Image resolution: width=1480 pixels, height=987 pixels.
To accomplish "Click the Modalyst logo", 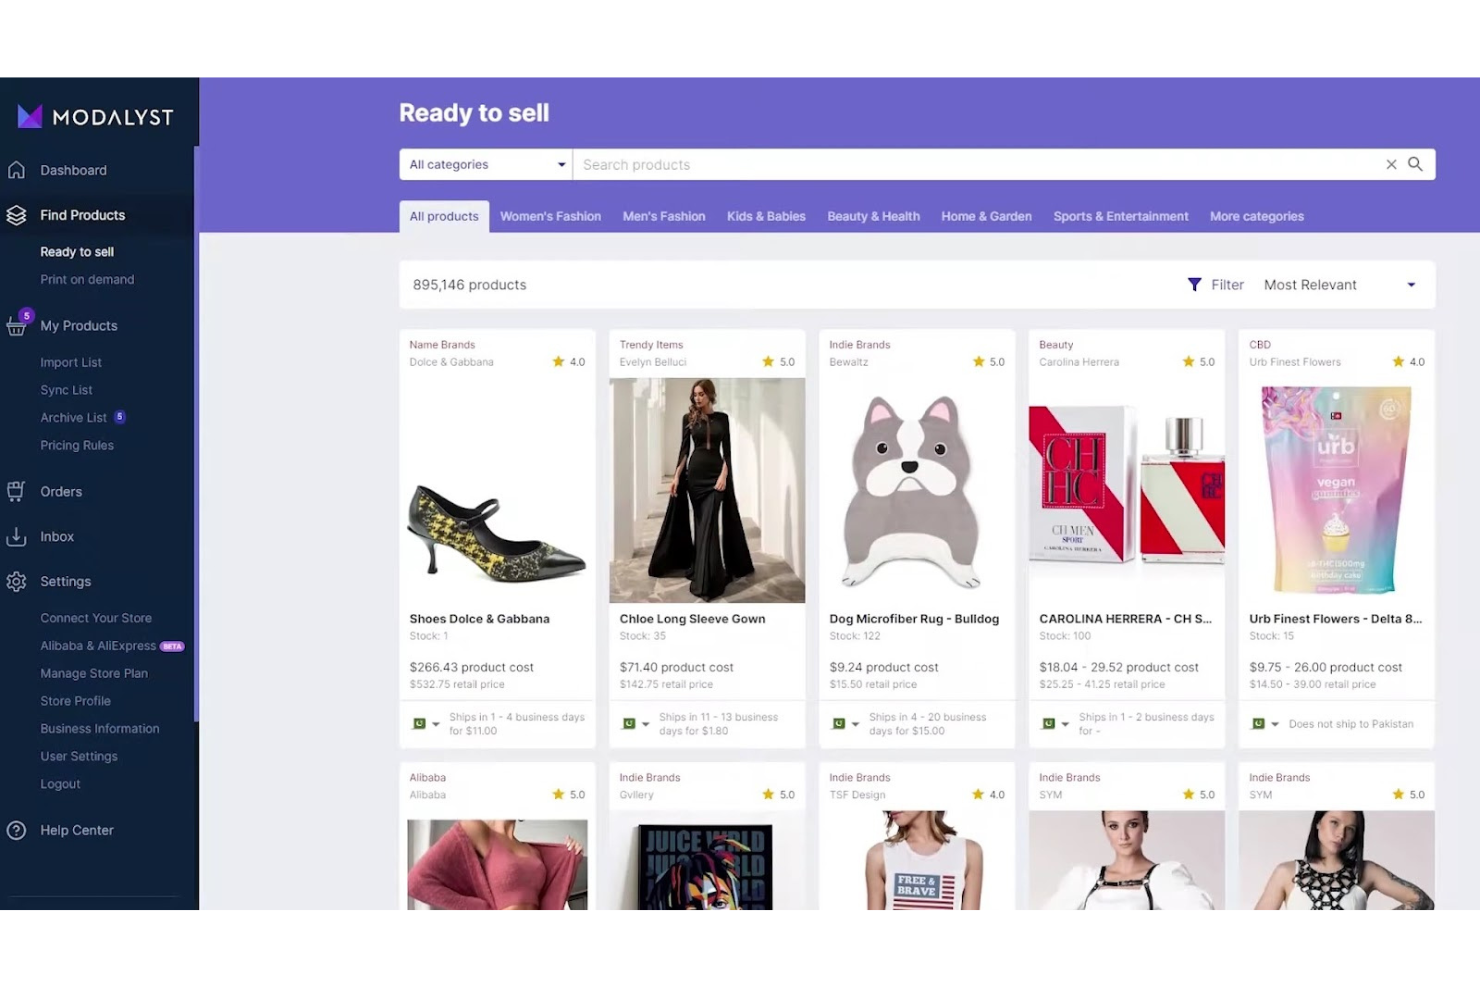I will [x=96, y=117].
